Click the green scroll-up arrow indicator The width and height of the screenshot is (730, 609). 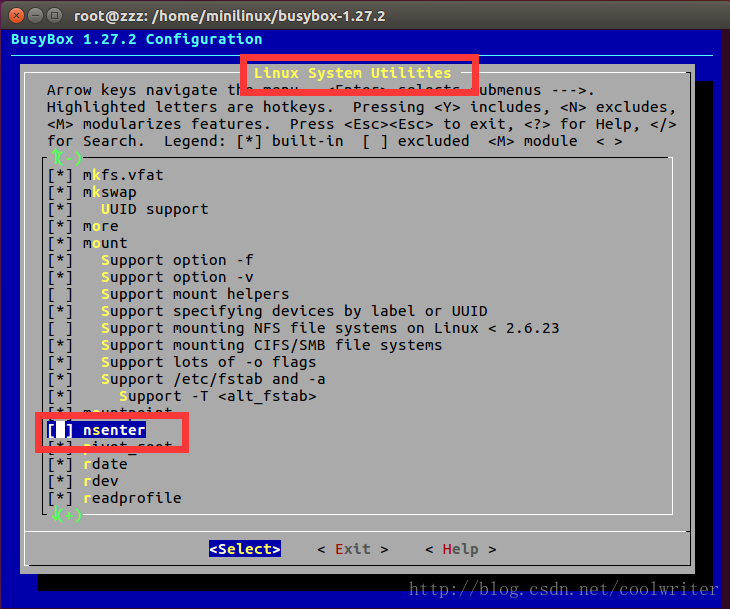(x=67, y=158)
